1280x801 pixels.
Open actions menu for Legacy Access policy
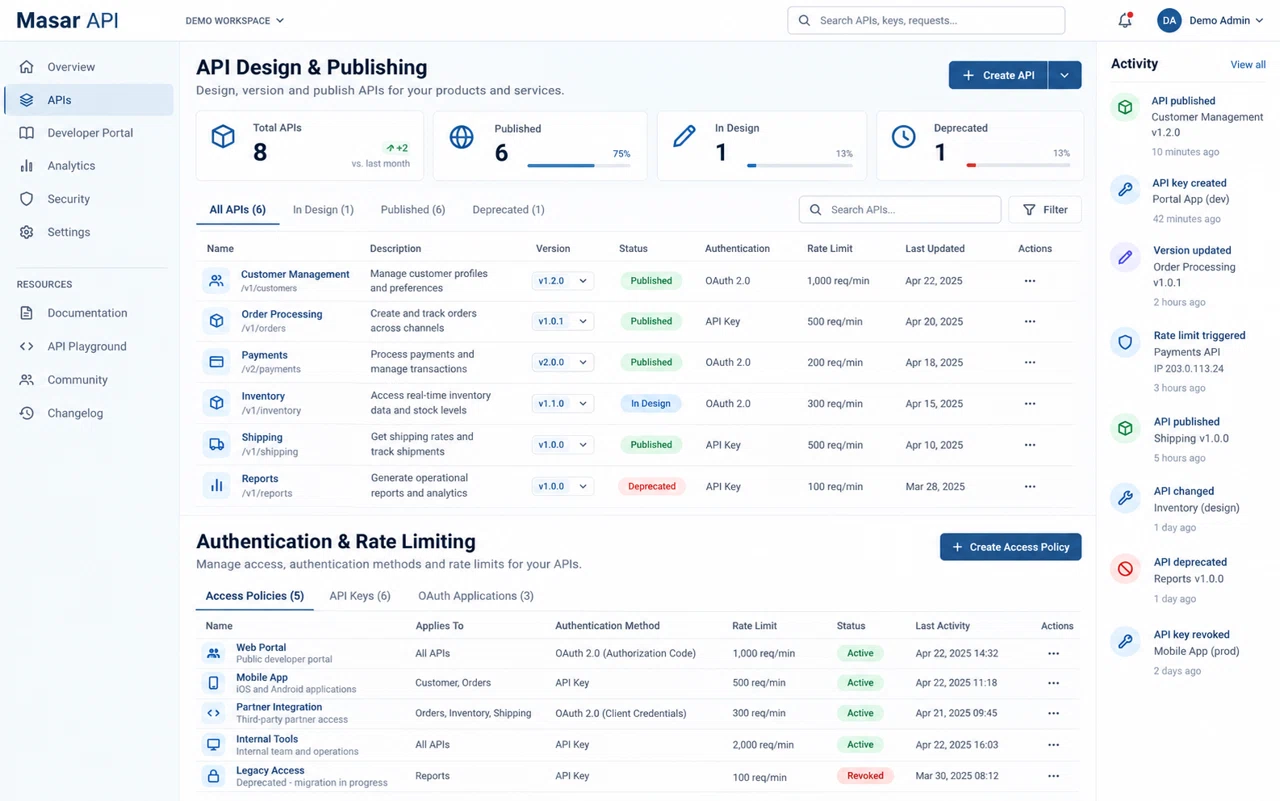pos(1053,776)
